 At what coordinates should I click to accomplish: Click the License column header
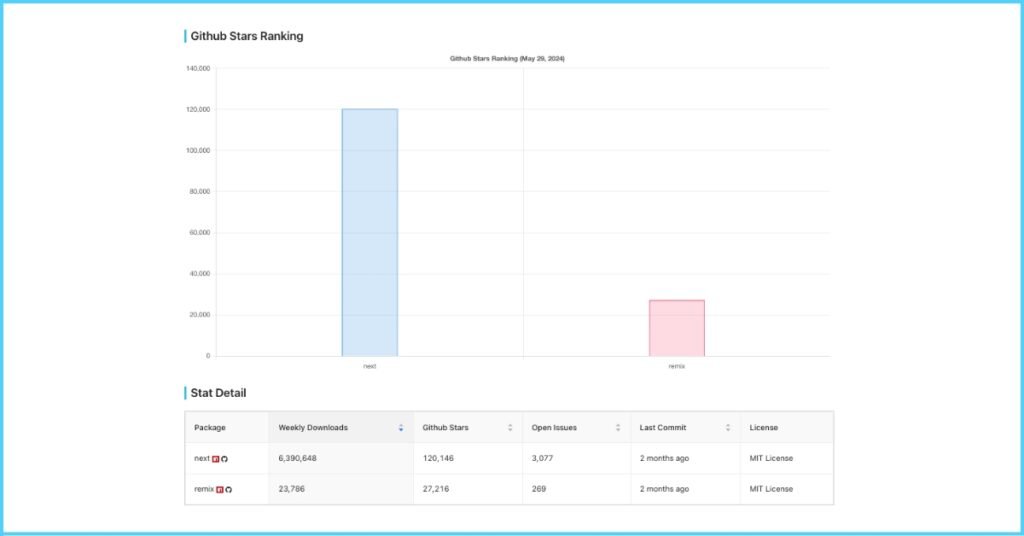click(787, 428)
